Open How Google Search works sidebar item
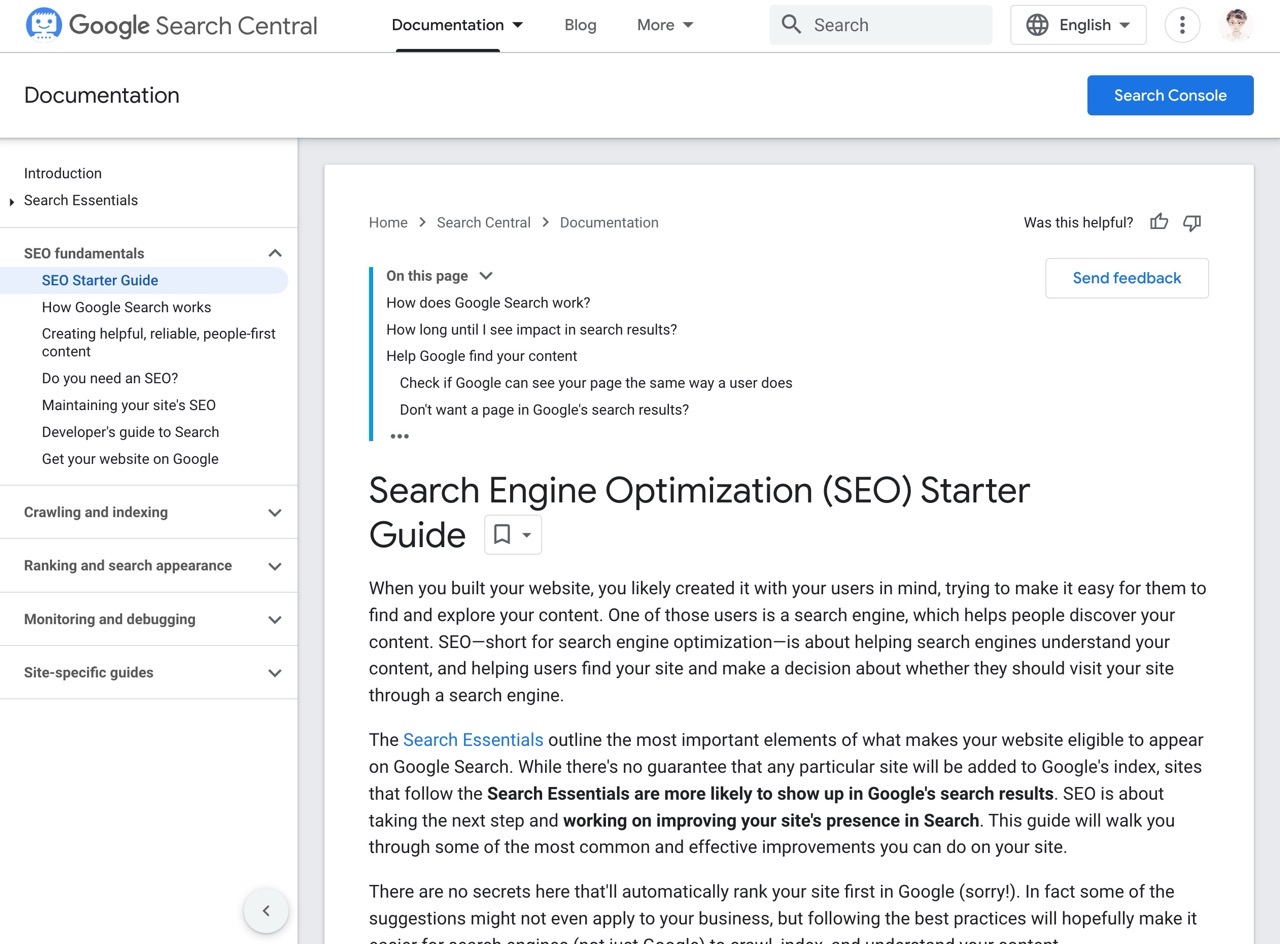The width and height of the screenshot is (1280, 944). tap(126, 307)
